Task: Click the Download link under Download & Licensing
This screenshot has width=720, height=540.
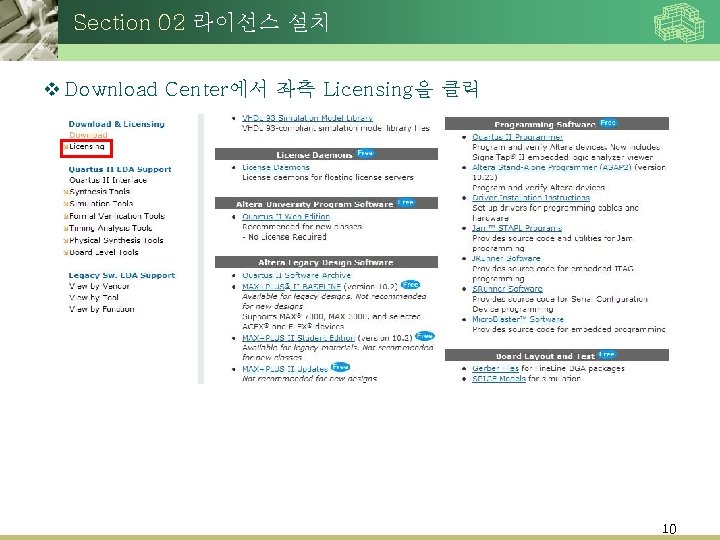Action: (88, 135)
